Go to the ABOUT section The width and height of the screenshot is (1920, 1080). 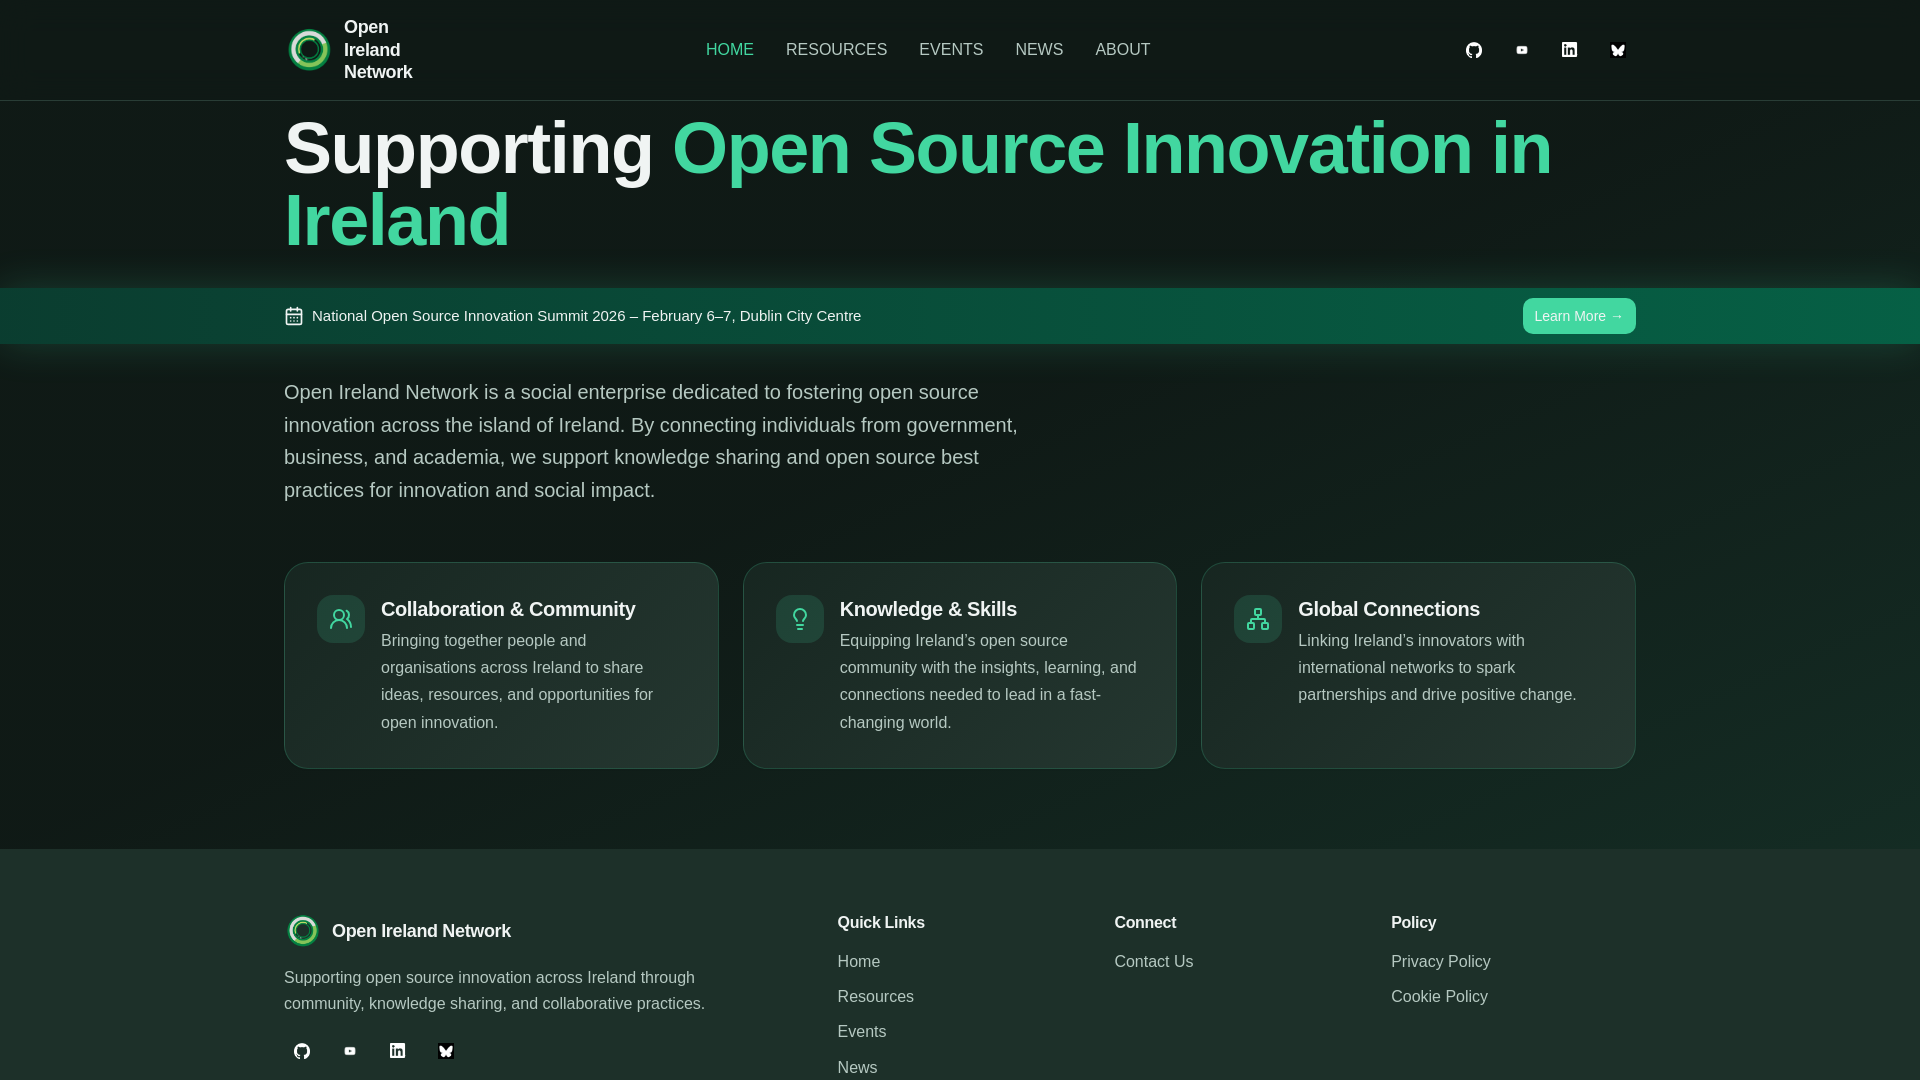click(x=1122, y=49)
